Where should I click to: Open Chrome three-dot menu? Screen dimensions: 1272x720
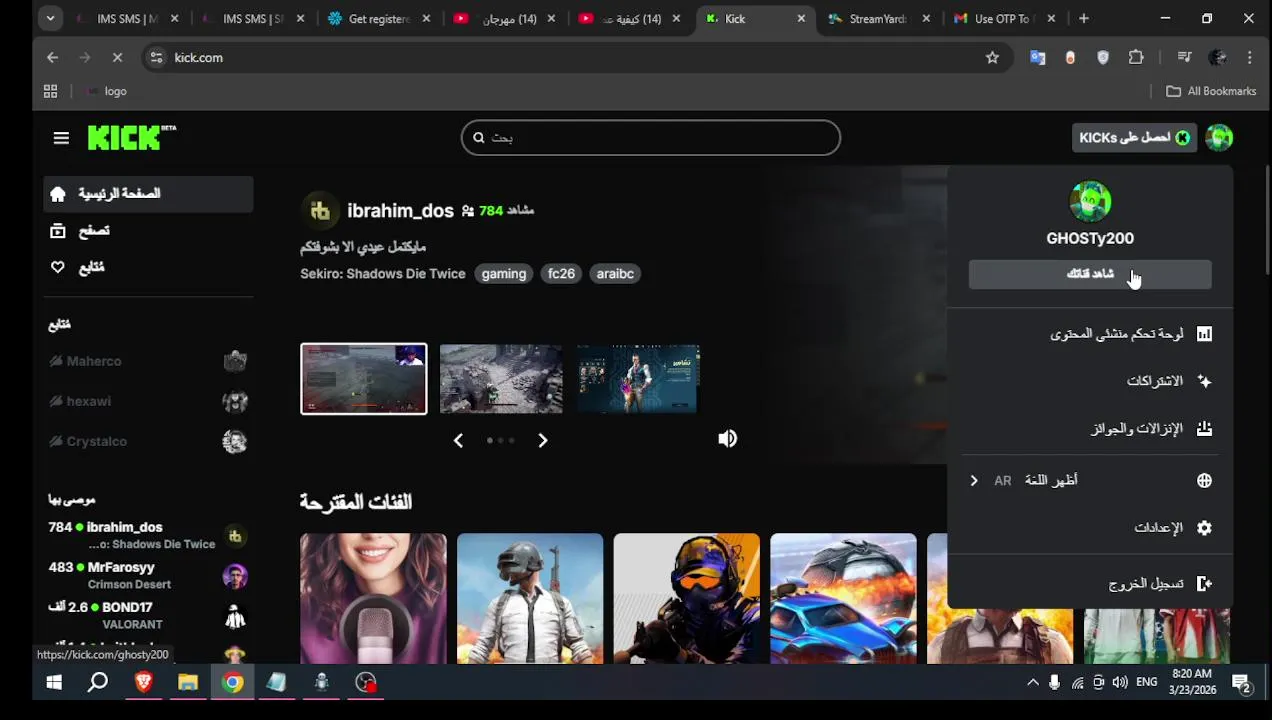[1250, 58]
